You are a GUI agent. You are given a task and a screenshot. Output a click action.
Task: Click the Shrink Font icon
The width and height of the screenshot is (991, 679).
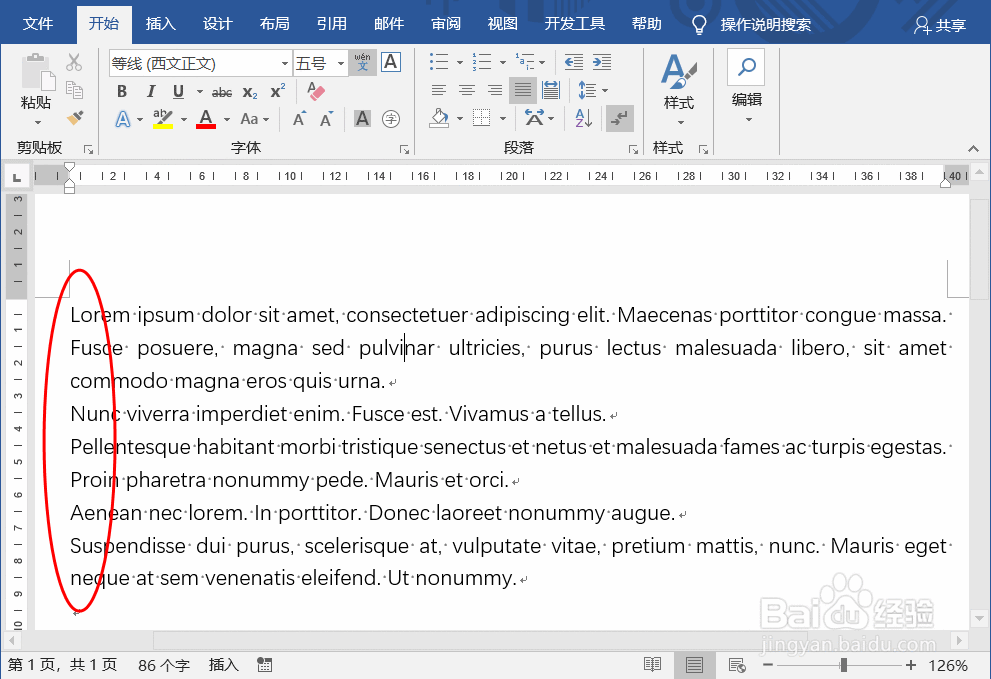point(326,119)
